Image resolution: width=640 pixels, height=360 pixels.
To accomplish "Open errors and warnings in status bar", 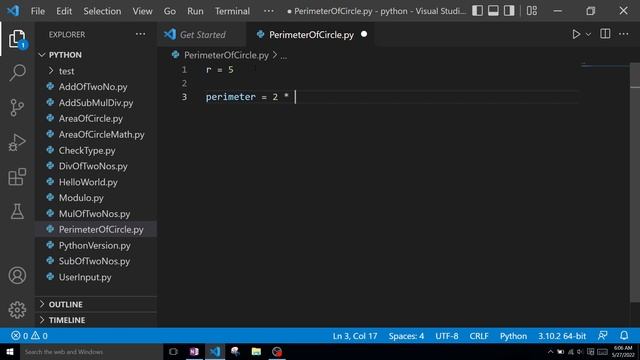I will (29, 336).
